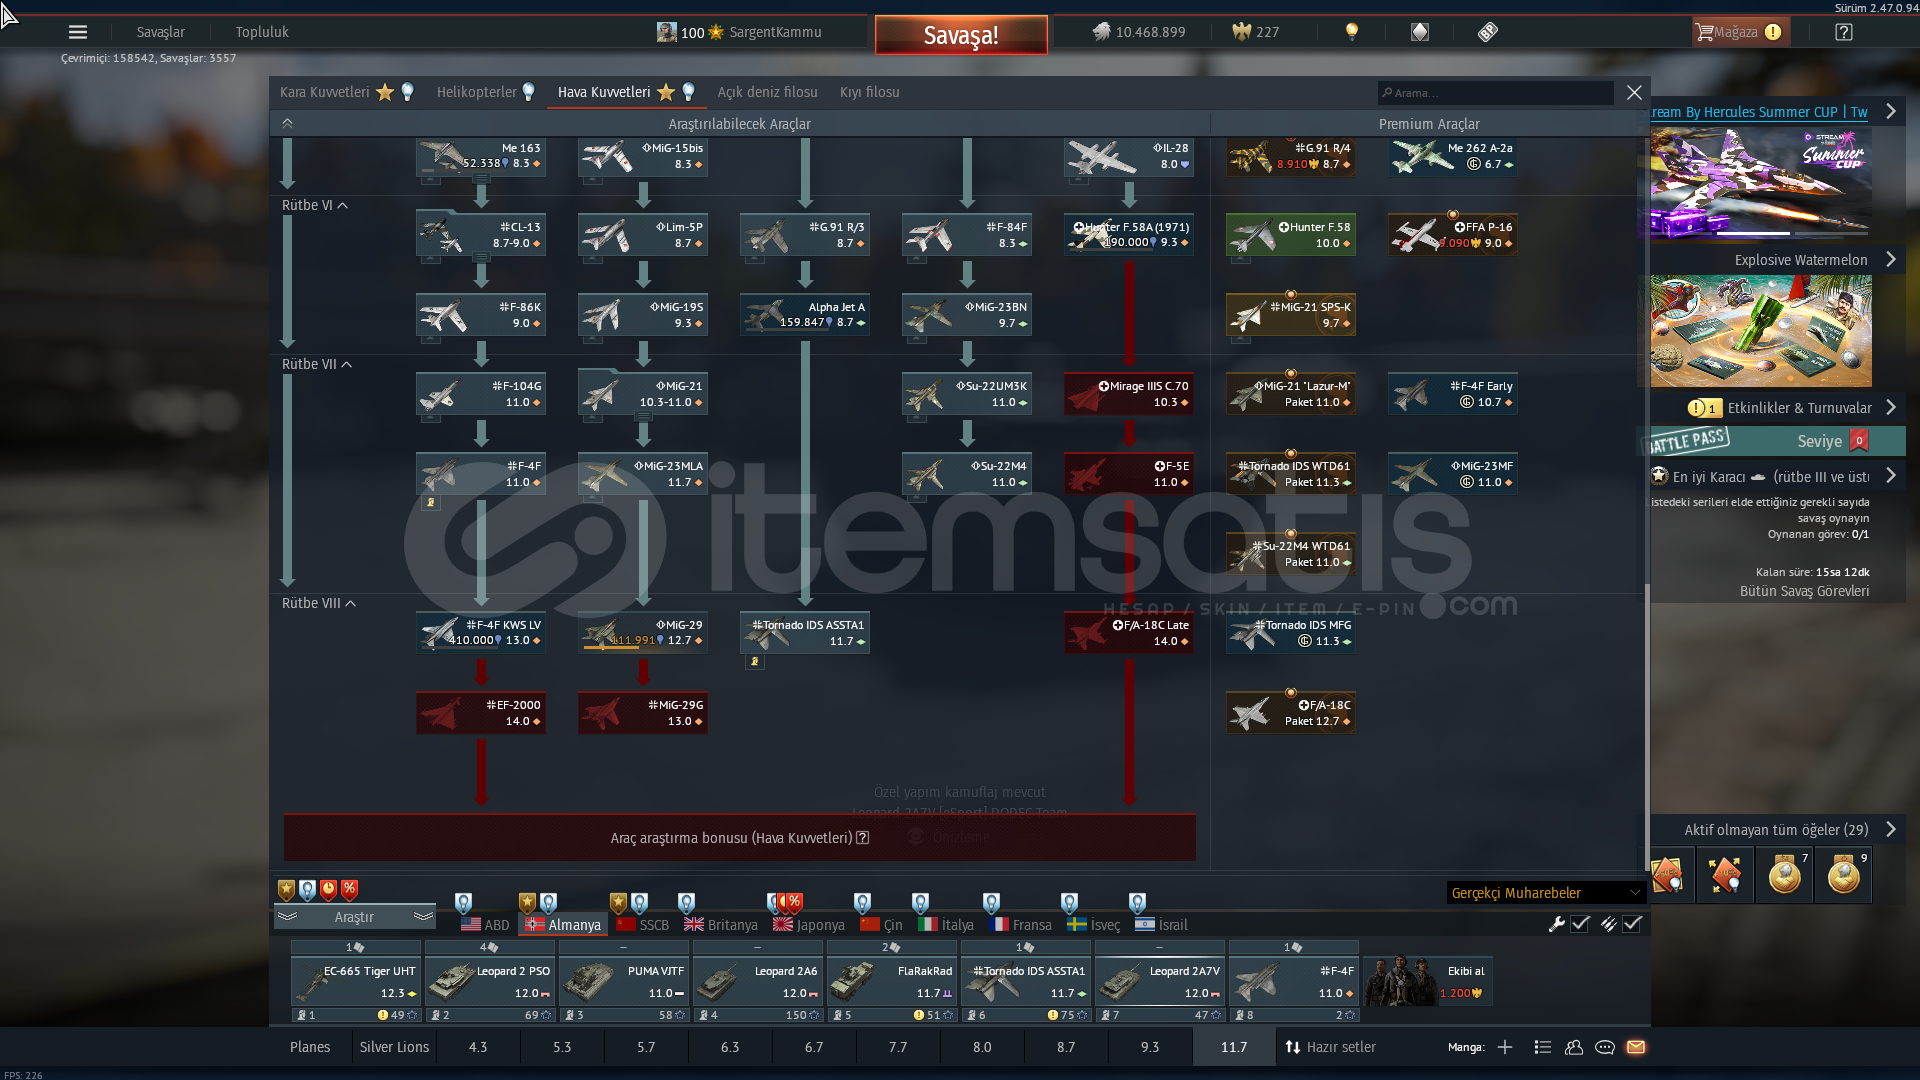This screenshot has width=1920, height=1080.
Task: Expand Aktif olmayan tüm öğeler arrow
Action: click(x=1891, y=829)
